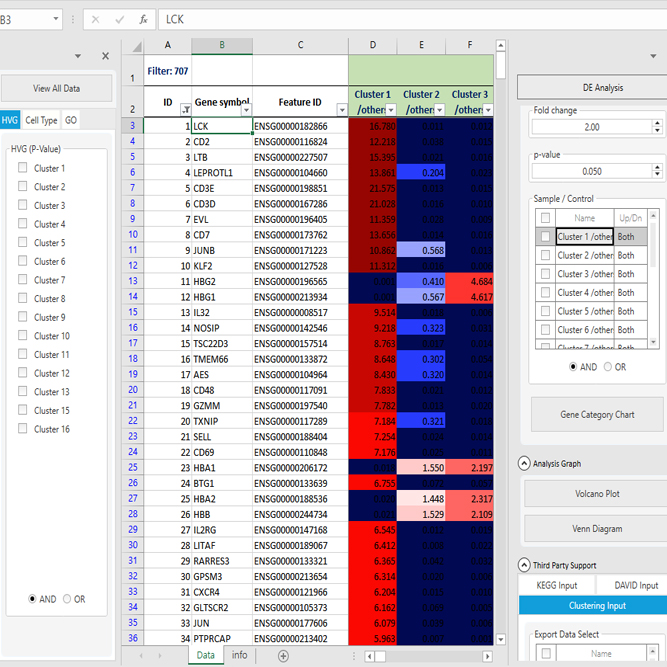Tick Cluster 3 /other in Sample/Control list

pyautogui.click(x=544, y=274)
